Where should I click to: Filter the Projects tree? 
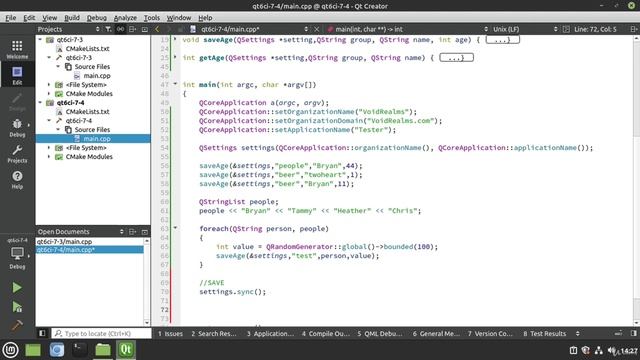coord(108,29)
